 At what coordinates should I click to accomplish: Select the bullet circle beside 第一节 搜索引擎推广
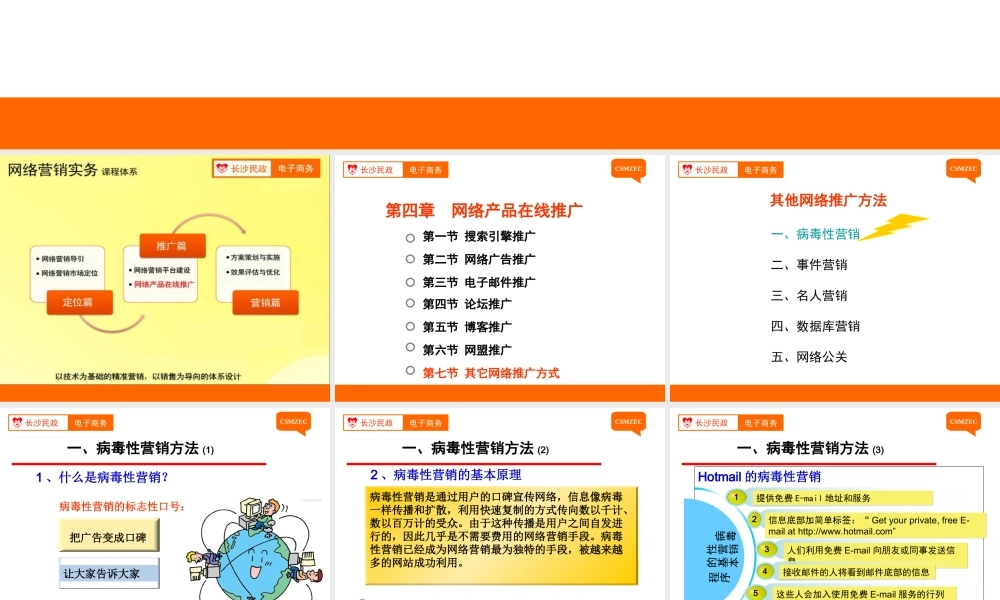point(410,237)
